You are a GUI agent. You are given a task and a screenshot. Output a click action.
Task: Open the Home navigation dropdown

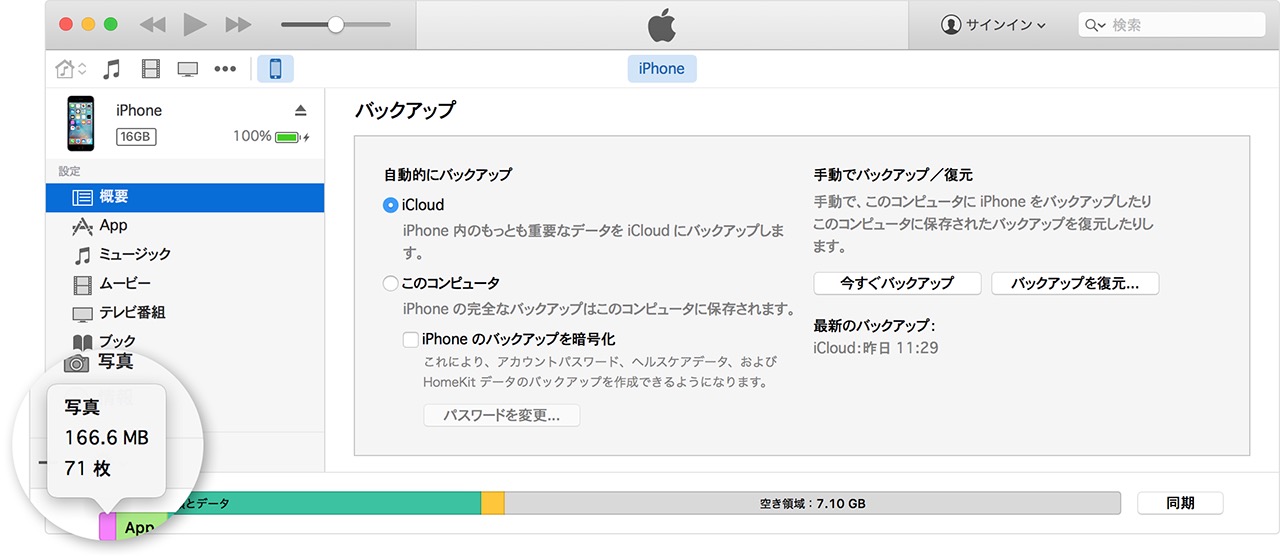pos(70,69)
